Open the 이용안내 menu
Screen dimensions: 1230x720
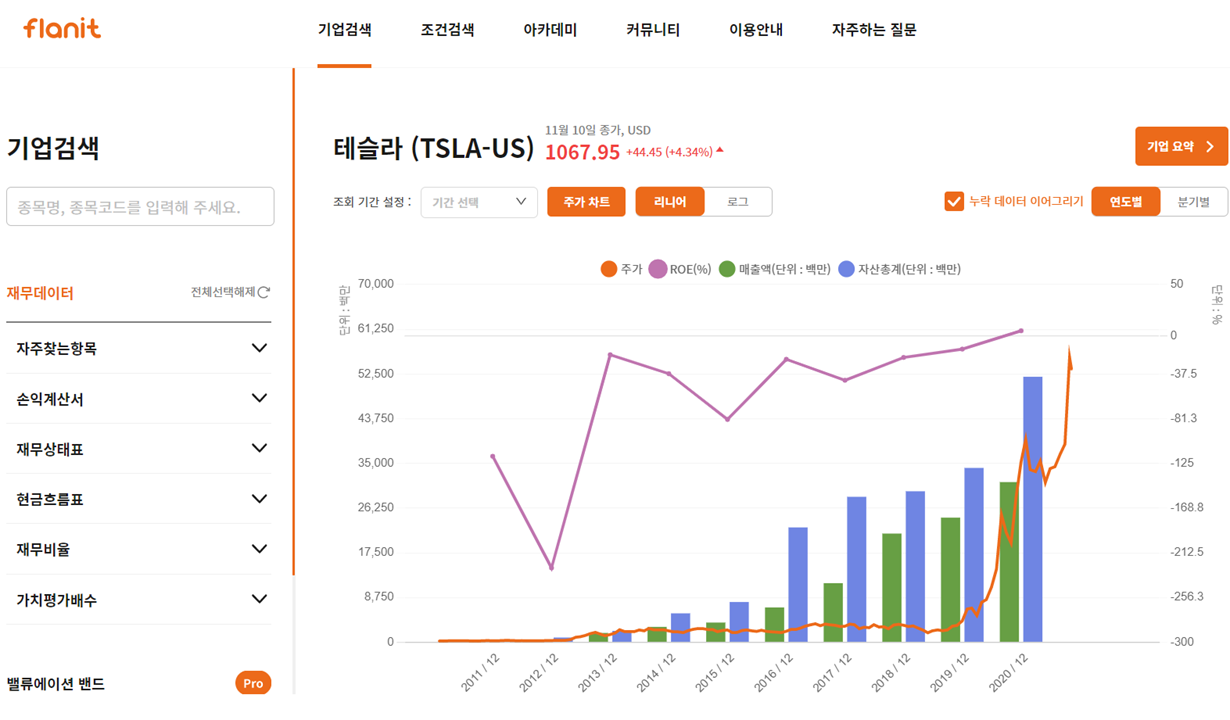[756, 30]
